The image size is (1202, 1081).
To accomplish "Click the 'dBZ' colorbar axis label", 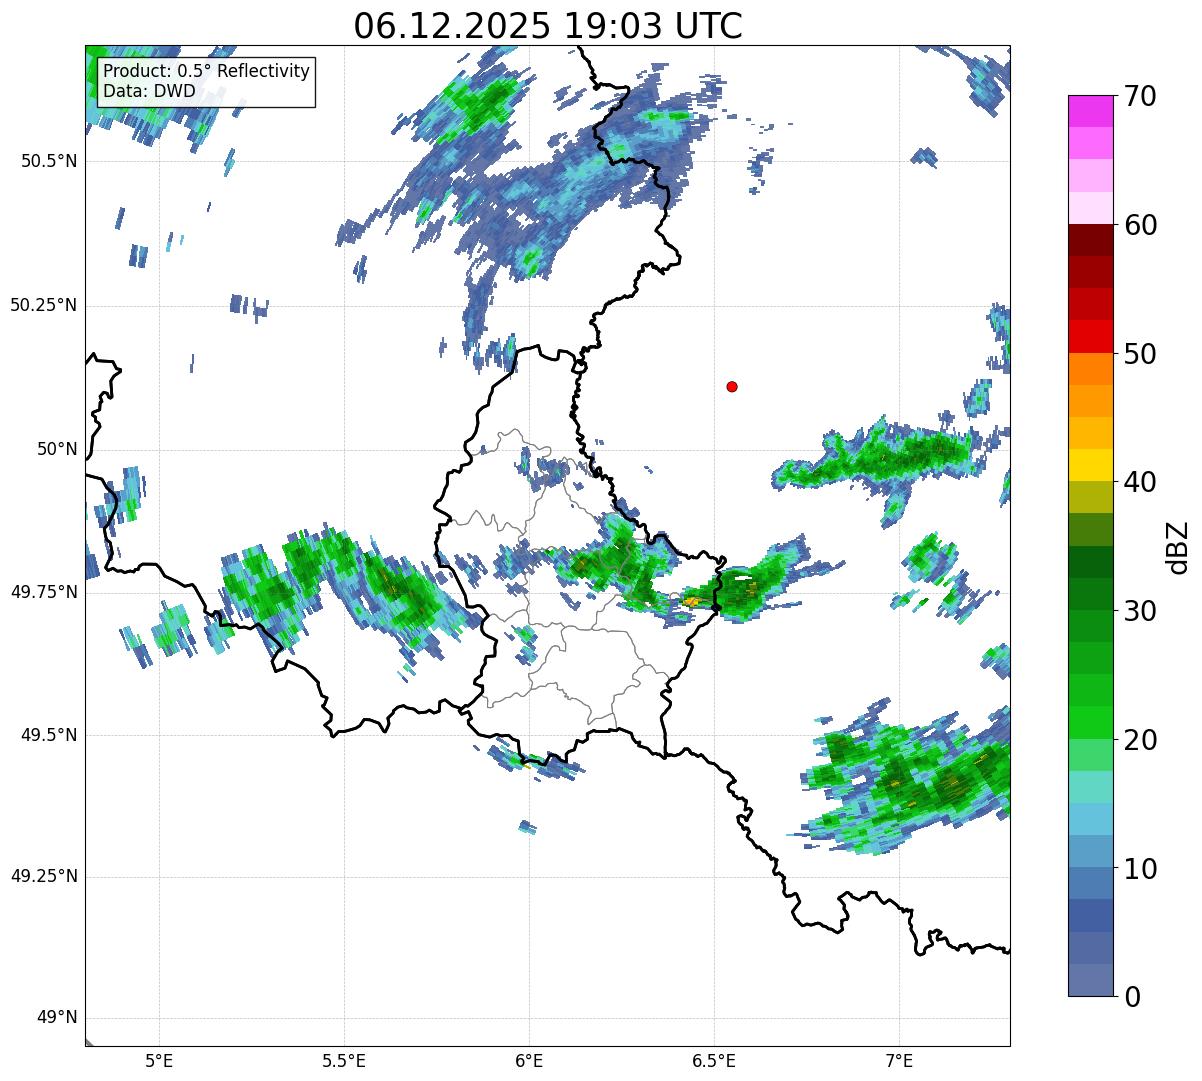I will point(1179,547).
